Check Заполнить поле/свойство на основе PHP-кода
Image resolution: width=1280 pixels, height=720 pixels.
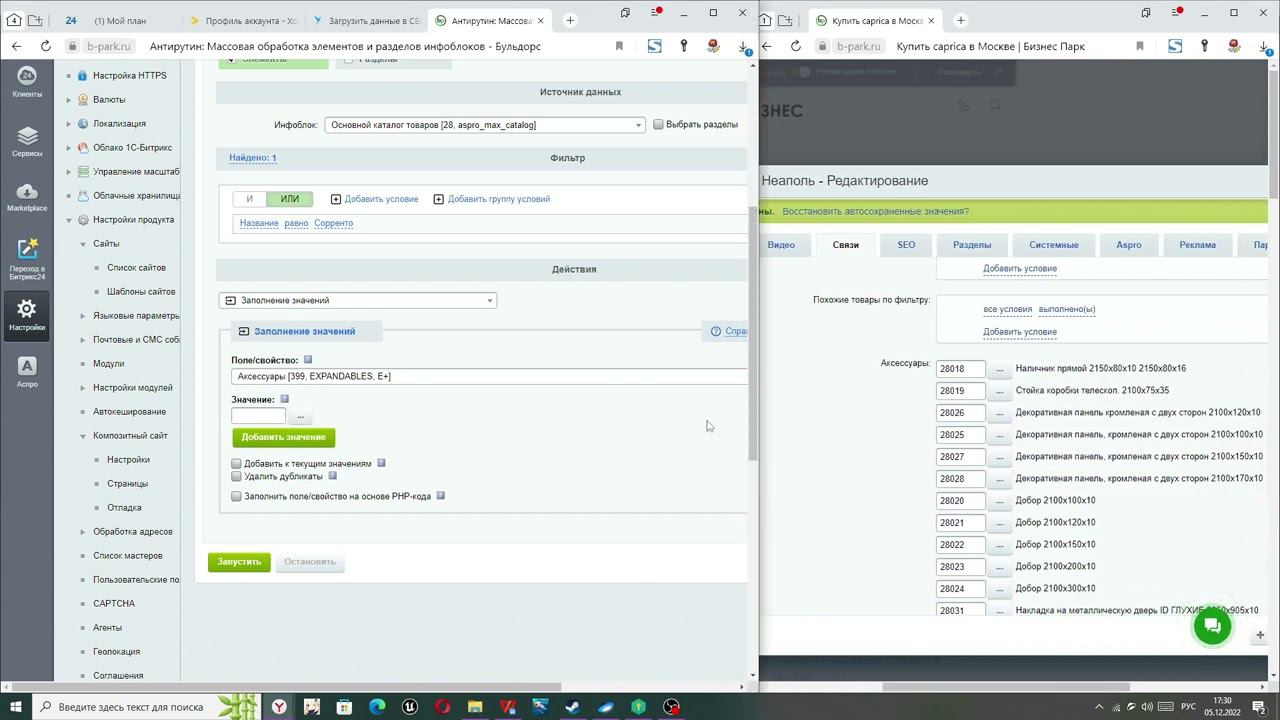tap(236, 496)
